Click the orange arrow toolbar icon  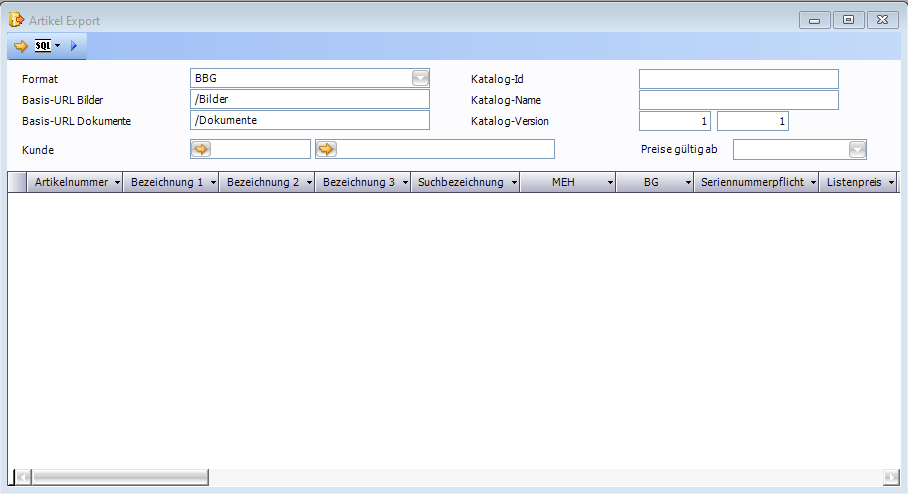coord(21,46)
